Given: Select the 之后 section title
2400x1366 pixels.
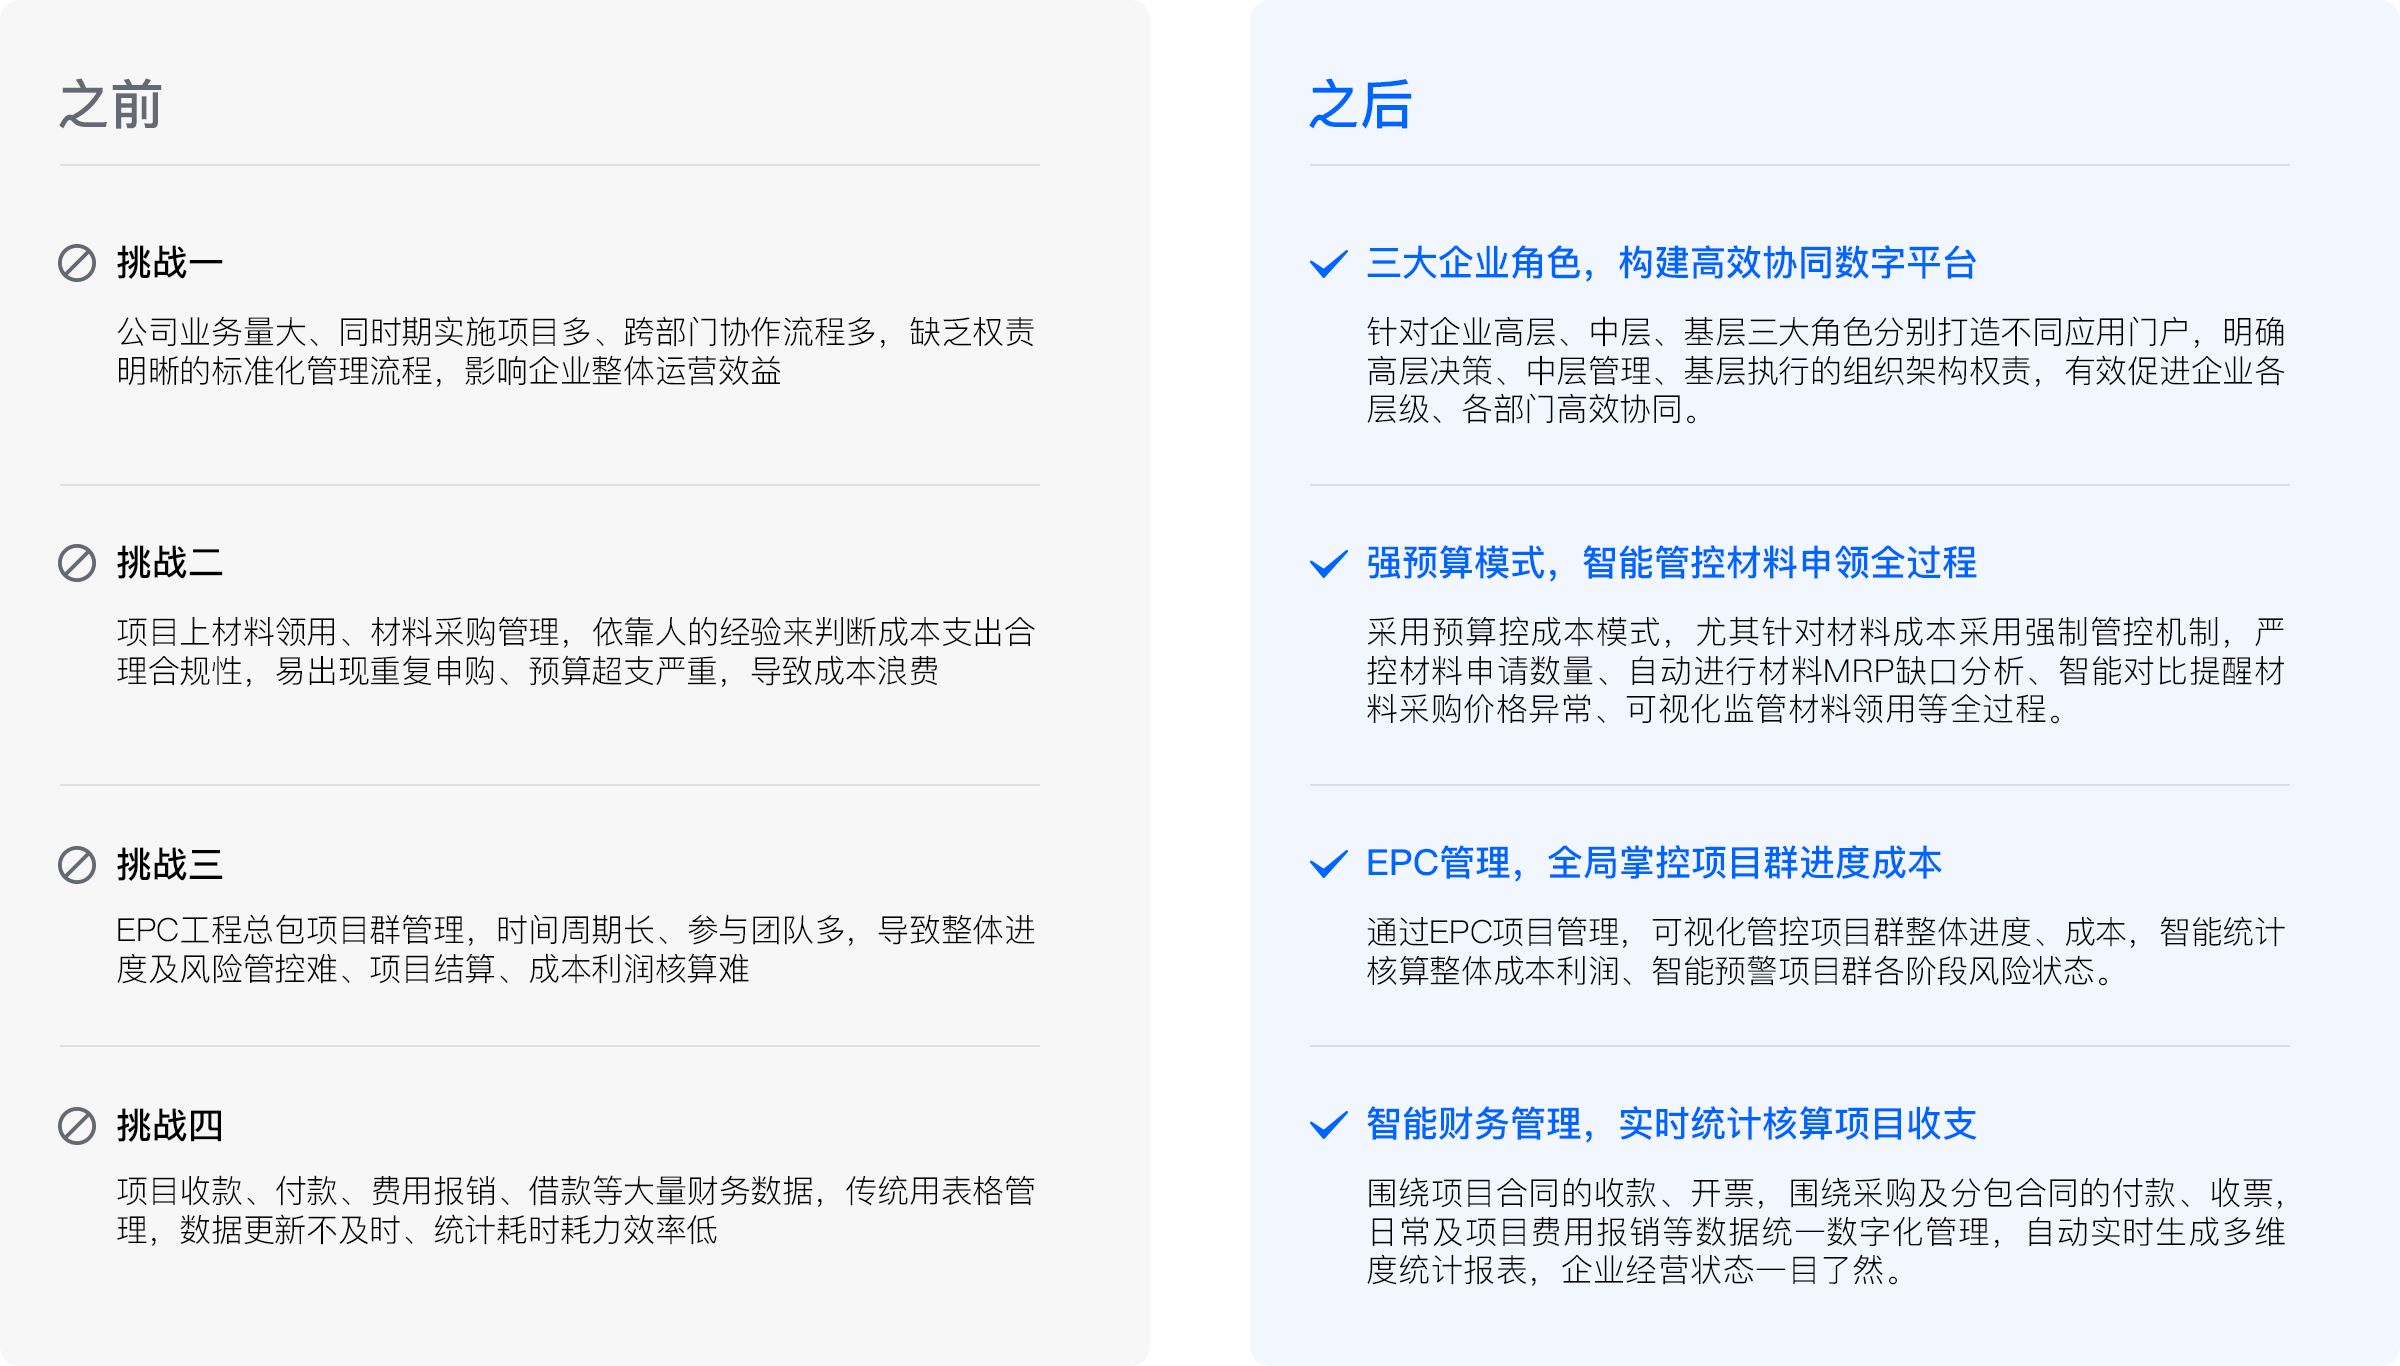Looking at the screenshot, I should click(x=1360, y=105).
